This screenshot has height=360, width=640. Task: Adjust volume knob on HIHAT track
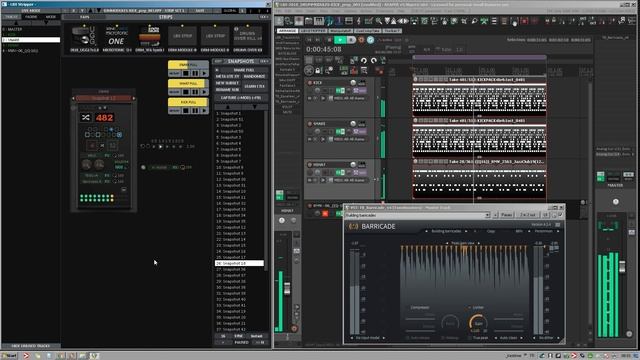coord(353,164)
